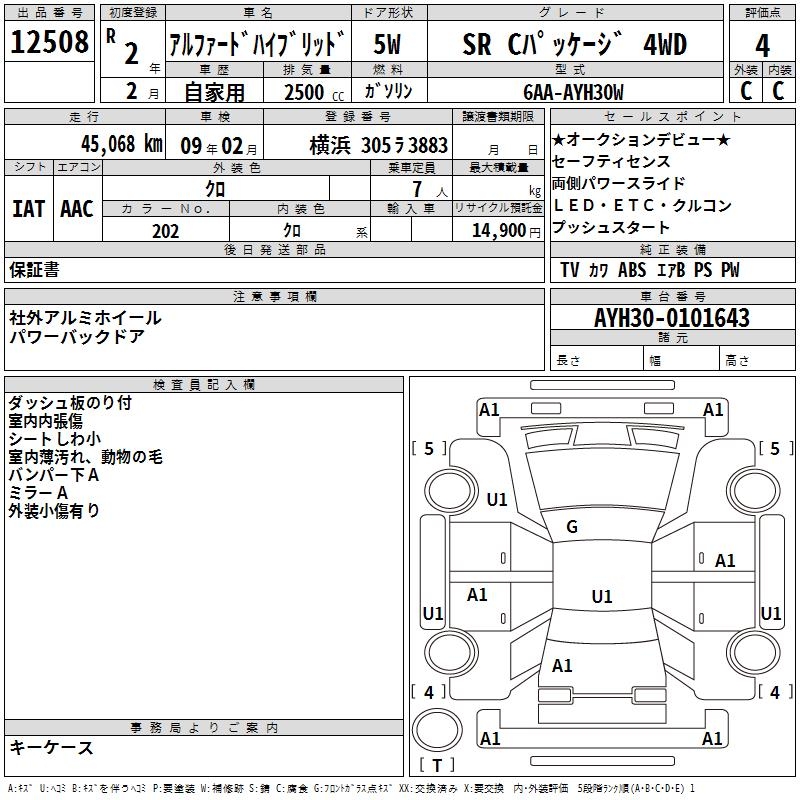Select the color number 202 field

[x=166, y=230]
